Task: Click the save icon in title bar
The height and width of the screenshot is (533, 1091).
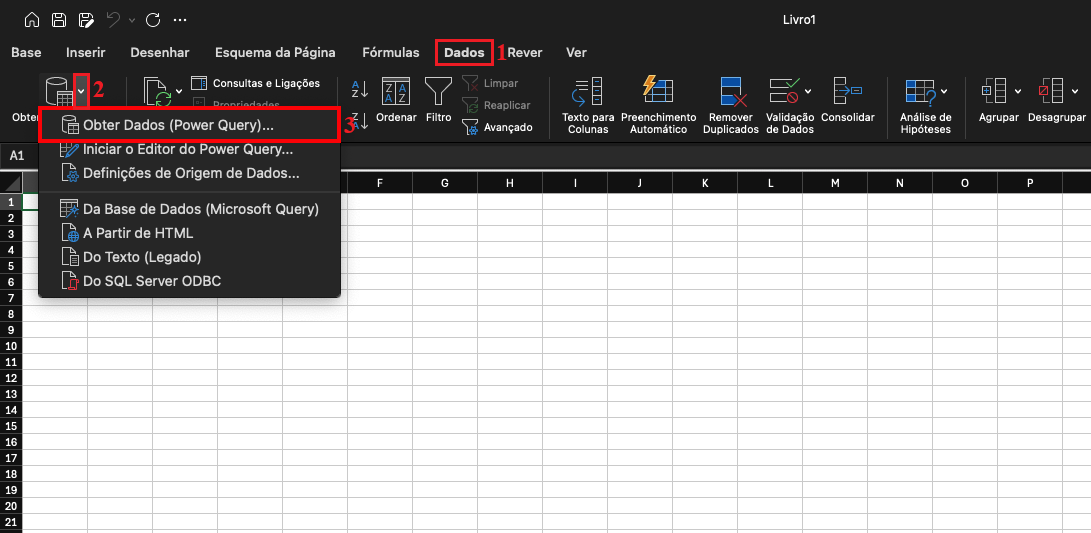Action: click(59, 19)
